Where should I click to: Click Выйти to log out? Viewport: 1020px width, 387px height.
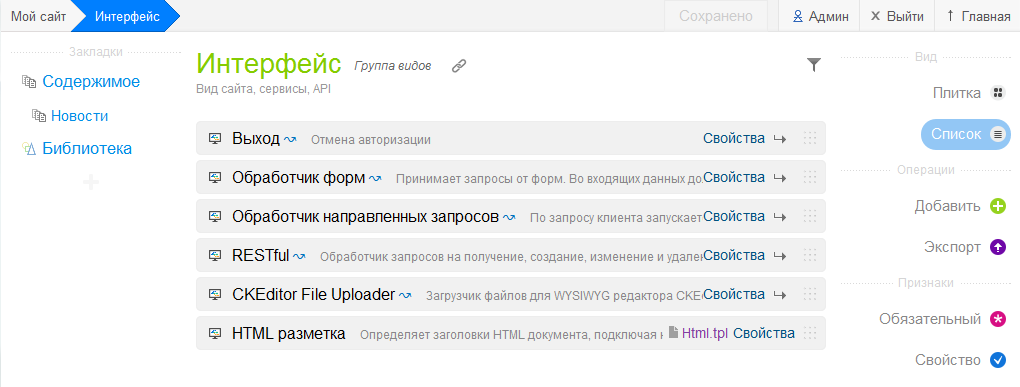pyautogui.click(x=897, y=16)
